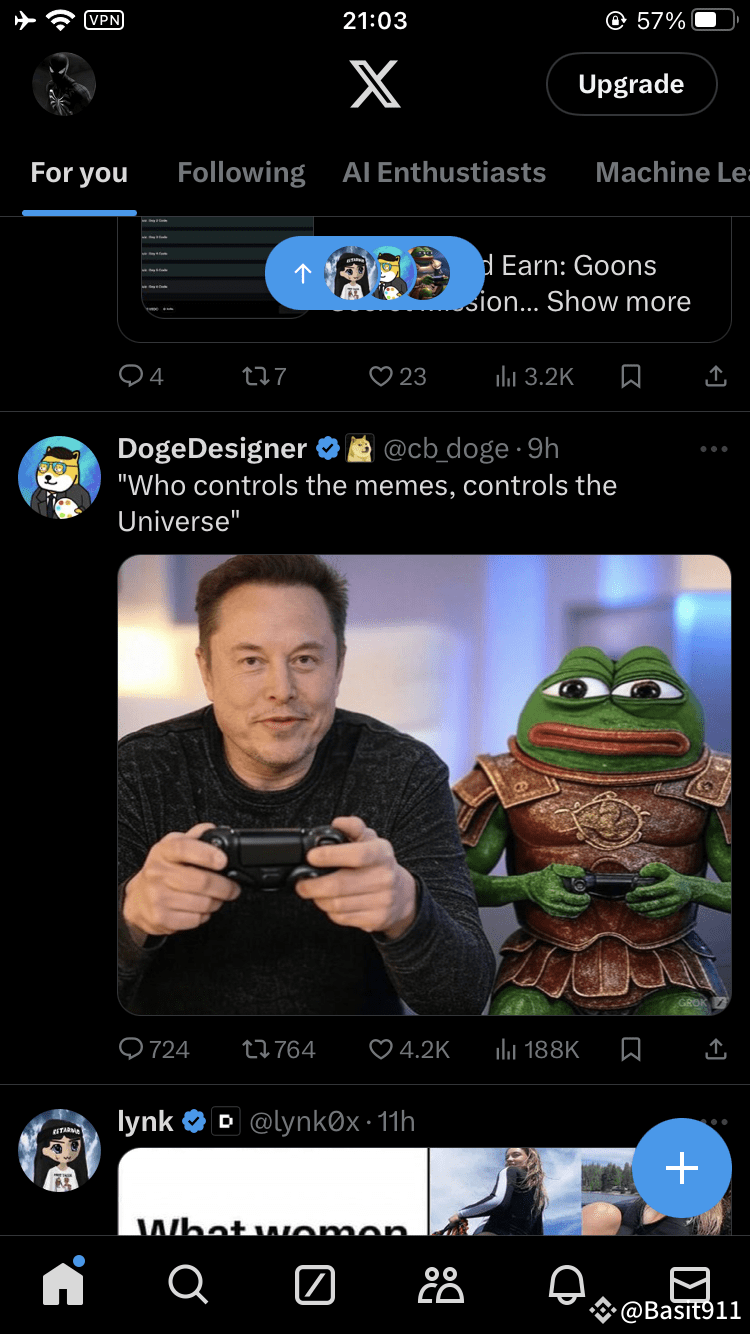The width and height of the screenshot is (750, 1334).
Task: Open more options on DogeDesigner post
Action: 713,449
